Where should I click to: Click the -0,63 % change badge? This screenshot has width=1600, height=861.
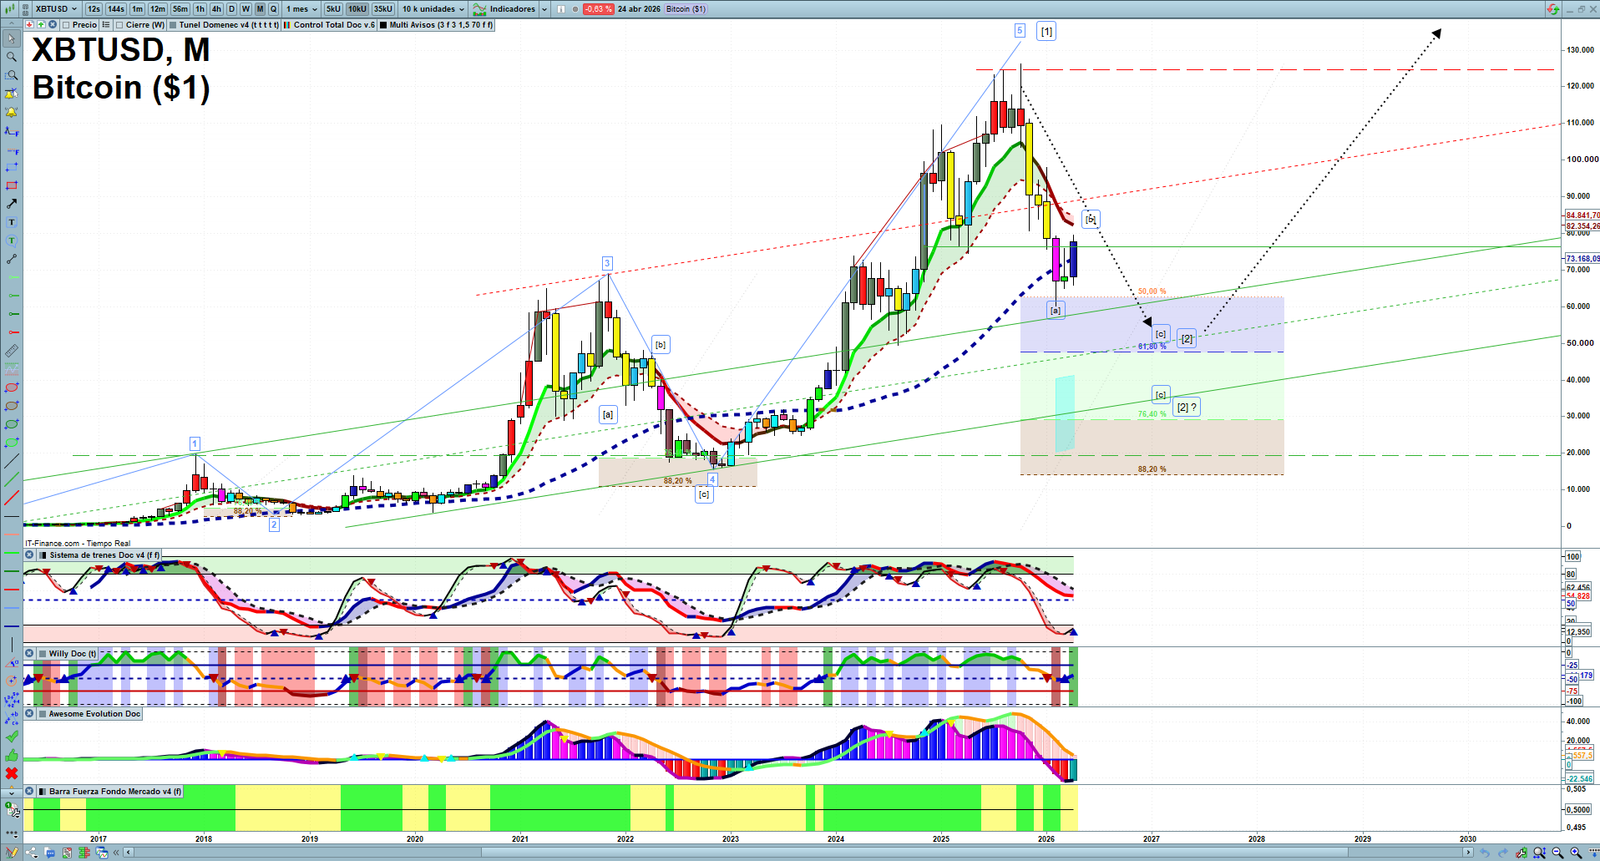point(598,9)
